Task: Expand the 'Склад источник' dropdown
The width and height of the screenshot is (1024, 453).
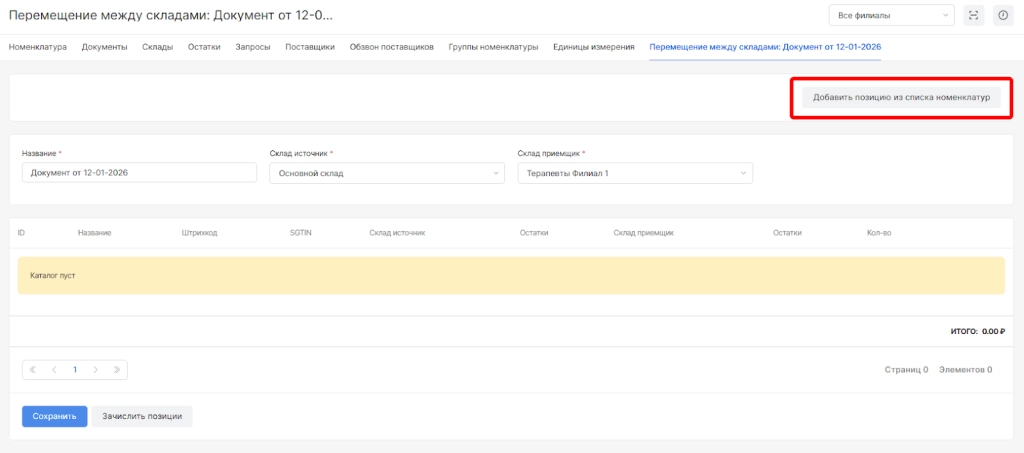Action: pyautogui.click(x=387, y=173)
